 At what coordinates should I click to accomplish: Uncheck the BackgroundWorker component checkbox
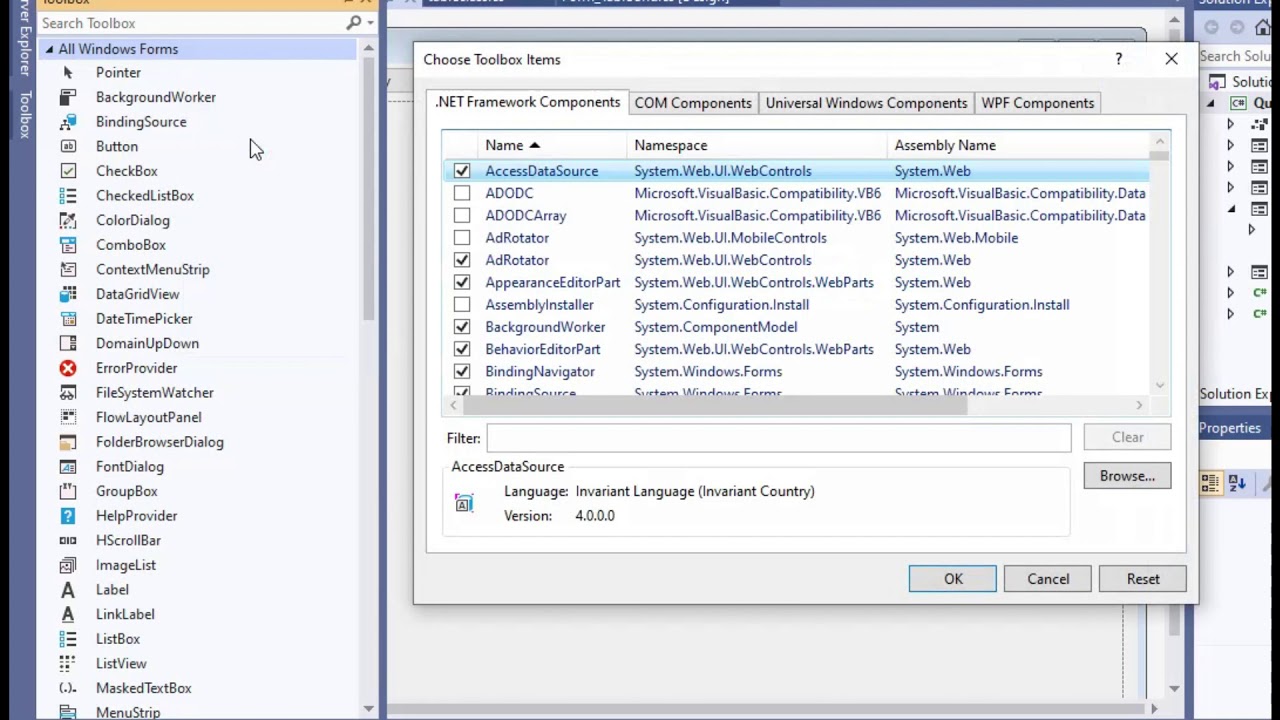point(462,327)
